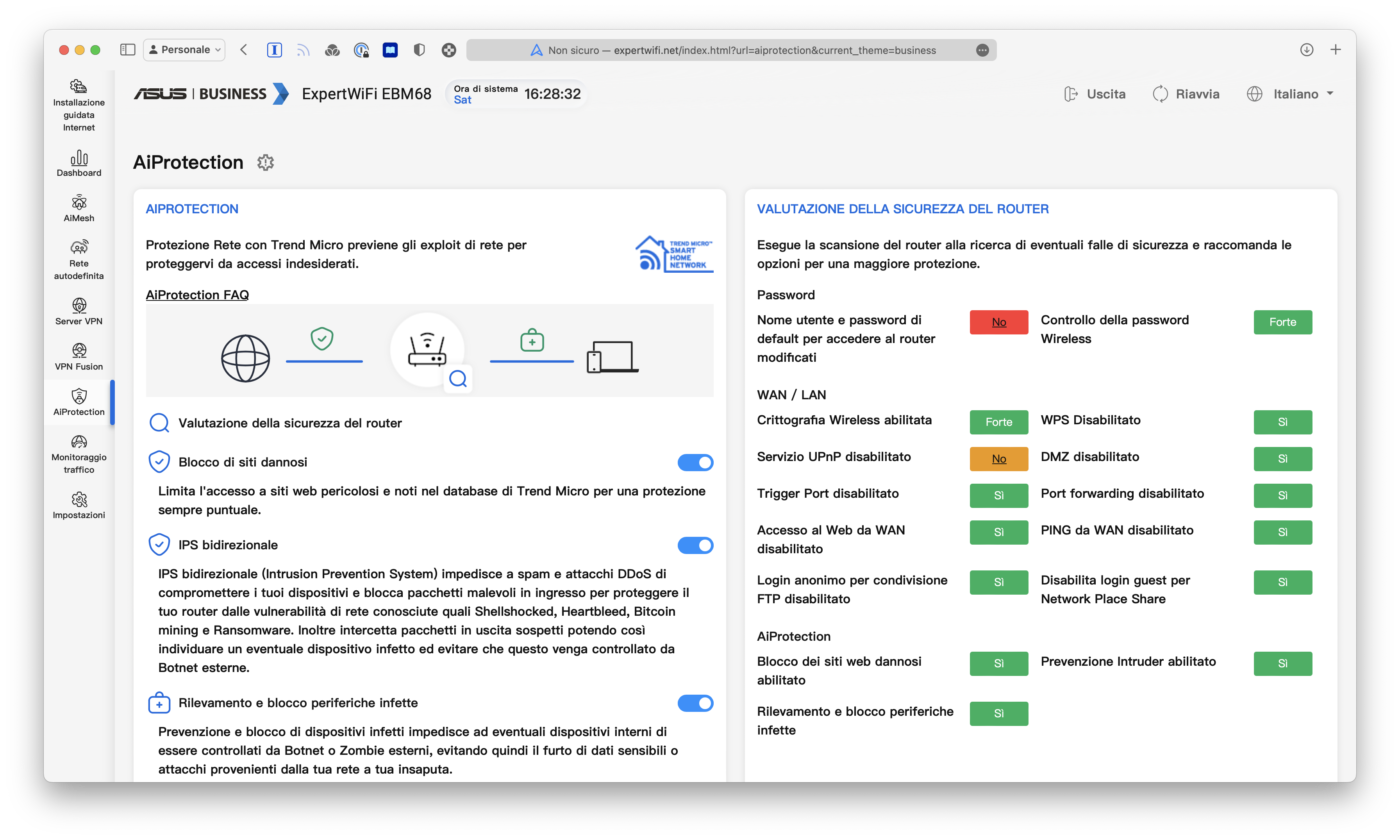Open the page options ellipsis in address bar
The height and width of the screenshot is (840, 1400).
tap(982, 50)
